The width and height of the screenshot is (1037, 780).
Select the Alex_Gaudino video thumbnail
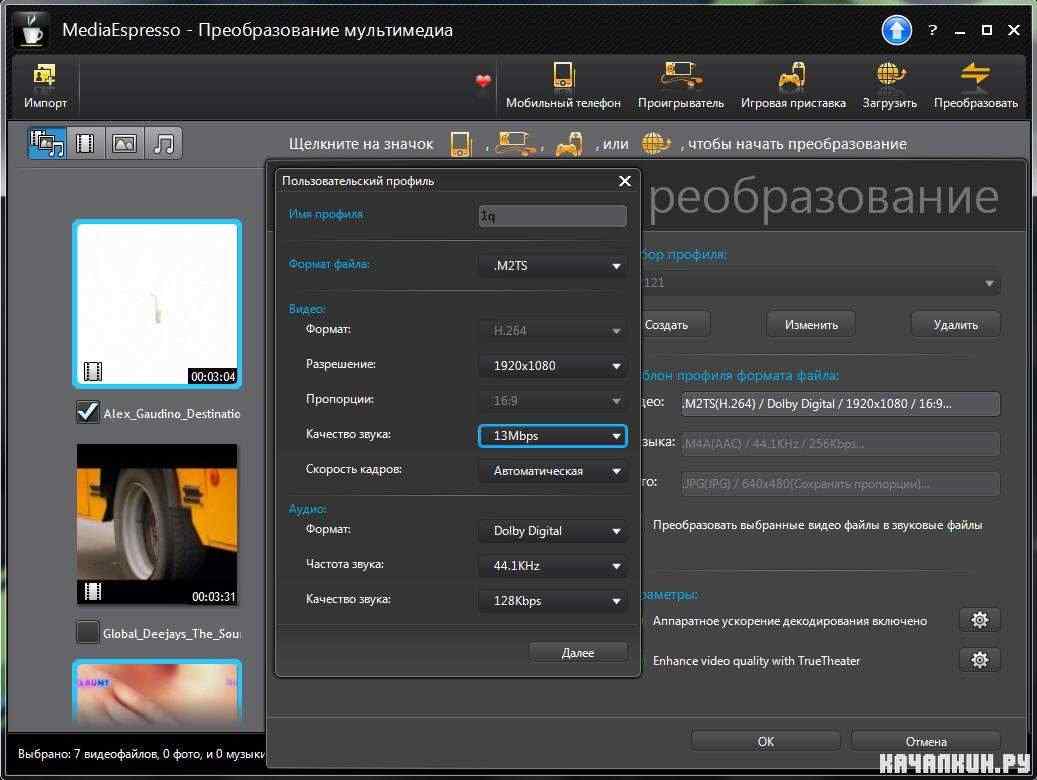[x=157, y=304]
